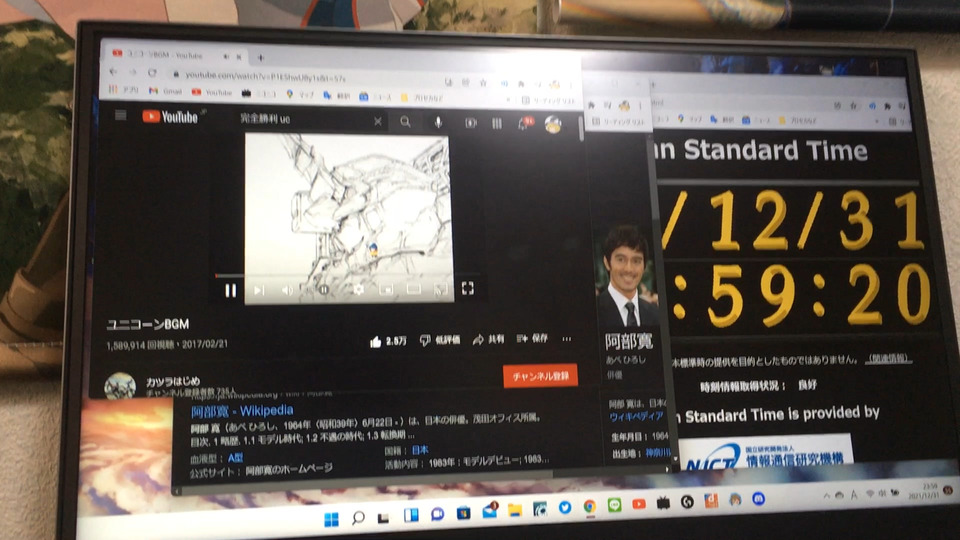The width and height of the screenshot is (960, 540).
Task: Open the マップ bookmark
Action: (x=300, y=94)
